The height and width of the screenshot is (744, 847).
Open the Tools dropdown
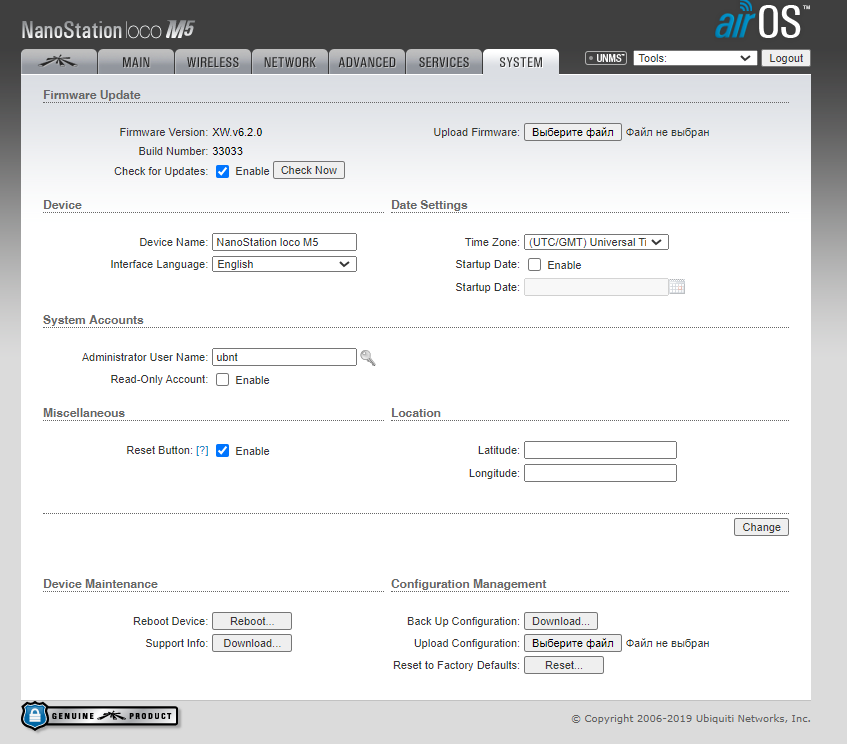pos(694,58)
